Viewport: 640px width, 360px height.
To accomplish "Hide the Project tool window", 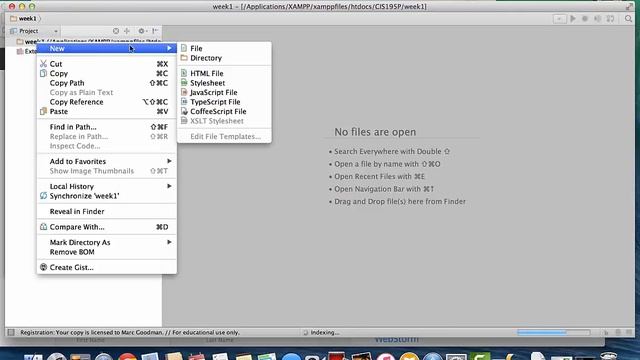I will pos(155,31).
